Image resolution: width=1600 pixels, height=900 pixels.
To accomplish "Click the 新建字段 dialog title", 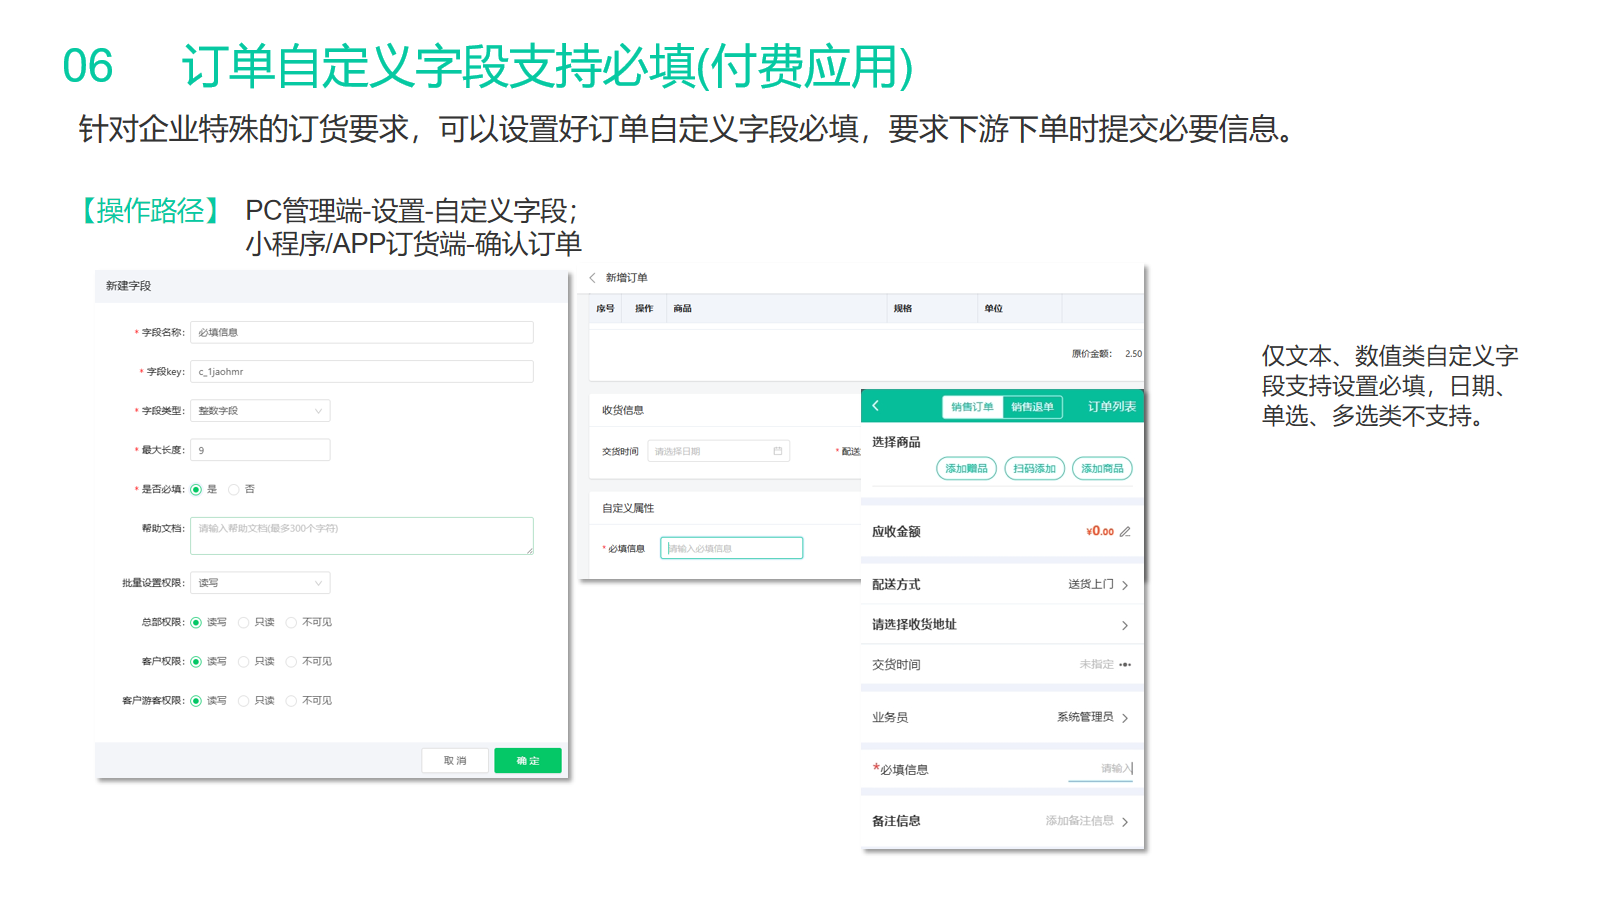I will (128, 286).
